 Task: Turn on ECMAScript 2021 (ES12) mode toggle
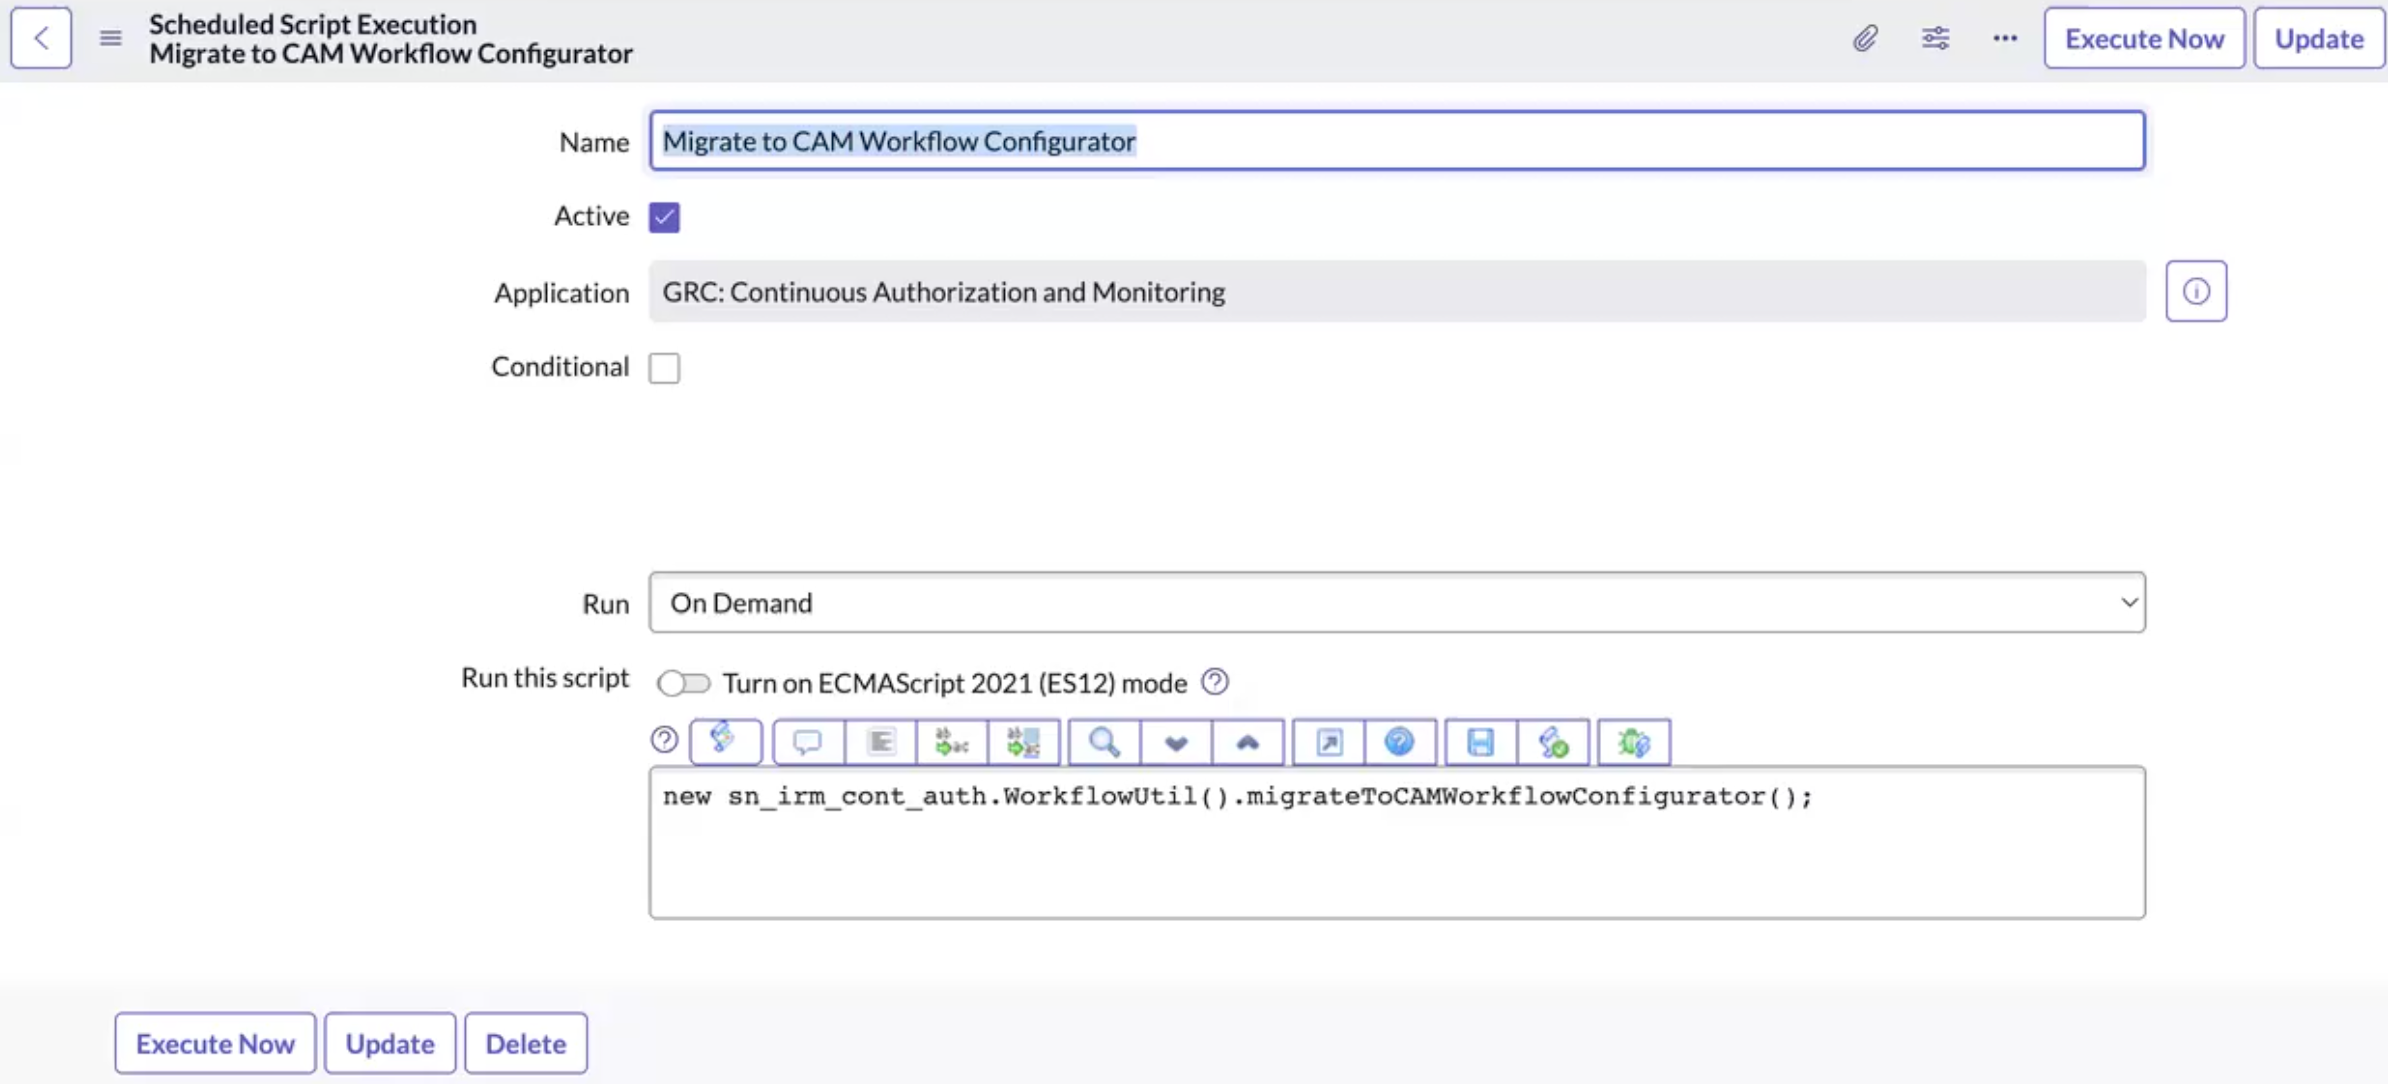pos(684,683)
